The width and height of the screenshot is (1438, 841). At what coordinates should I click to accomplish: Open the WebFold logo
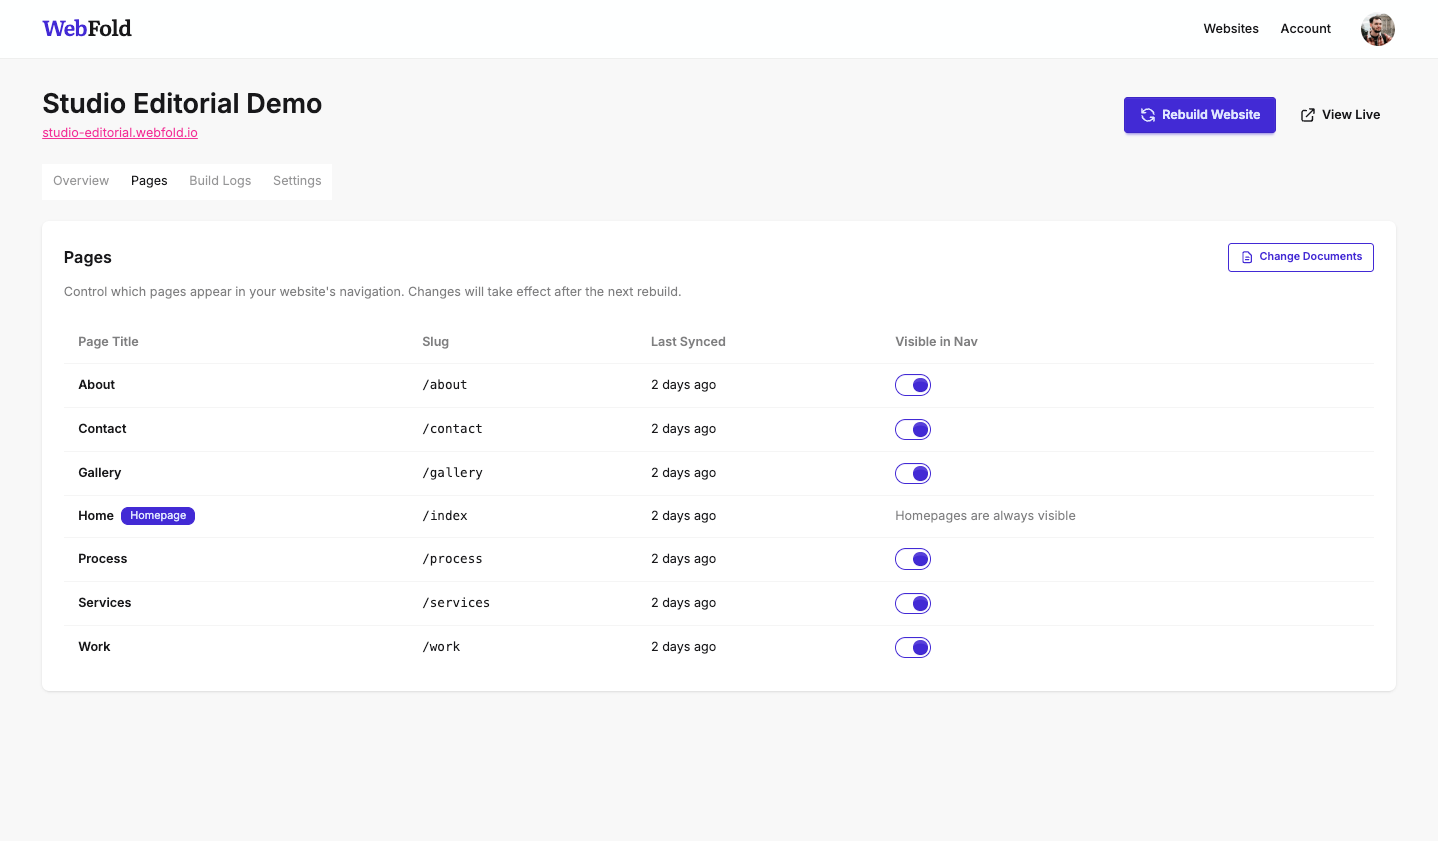pyautogui.click(x=86, y=28)
